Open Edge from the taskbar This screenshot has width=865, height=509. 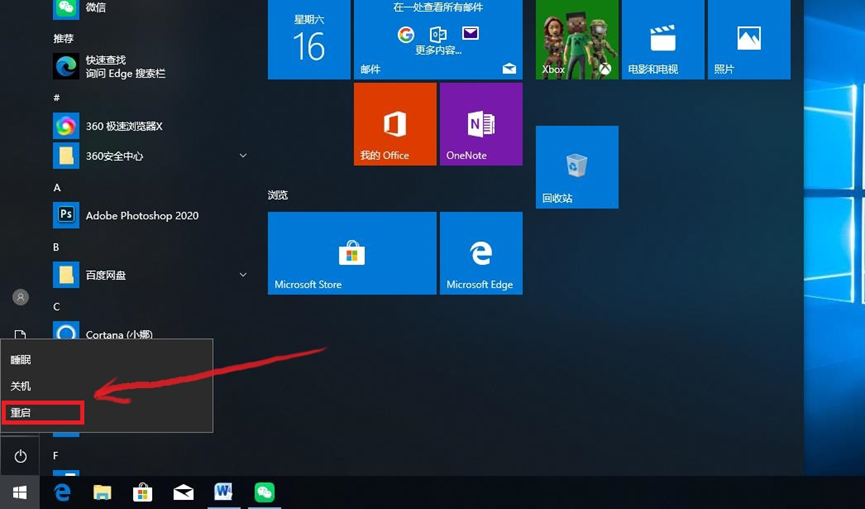pos(62,492)
